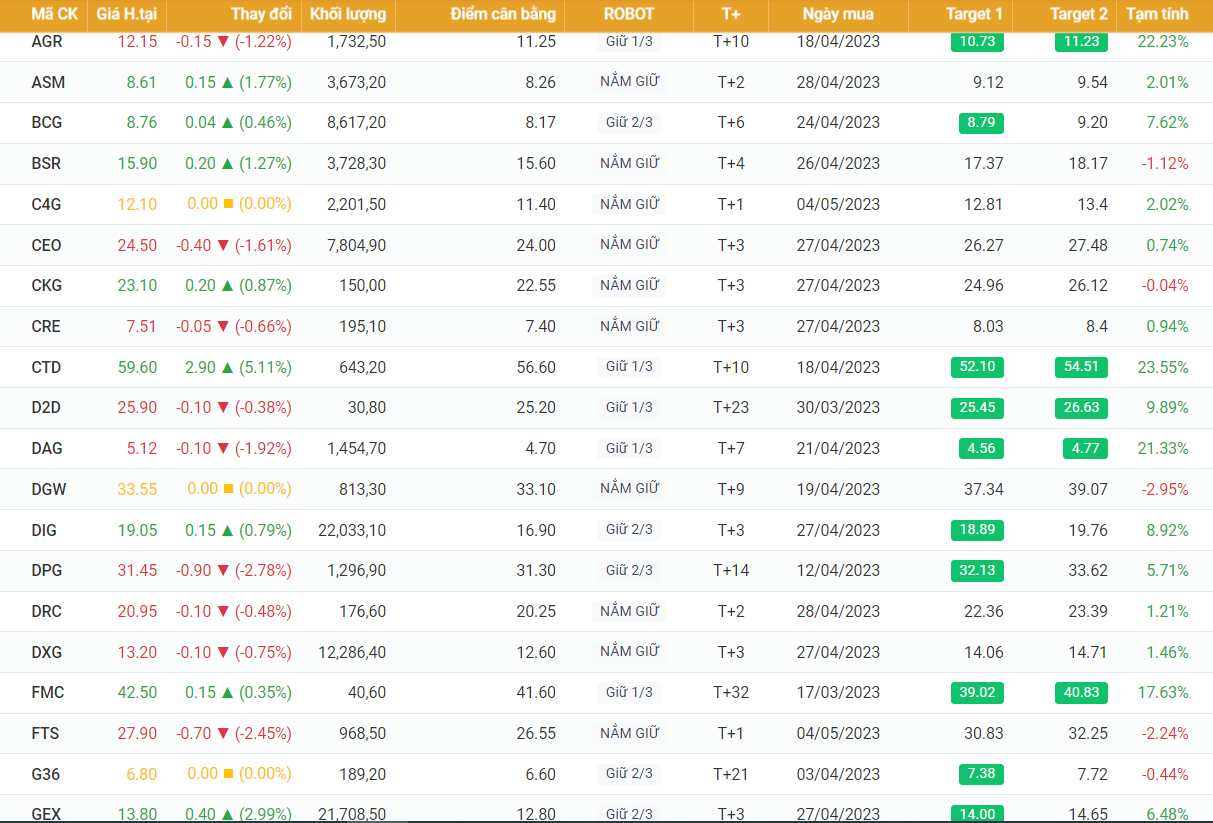Click the green 26.63 target for D2D
The width and height of the screenshot is (1213, 823).
point(1081,408)
